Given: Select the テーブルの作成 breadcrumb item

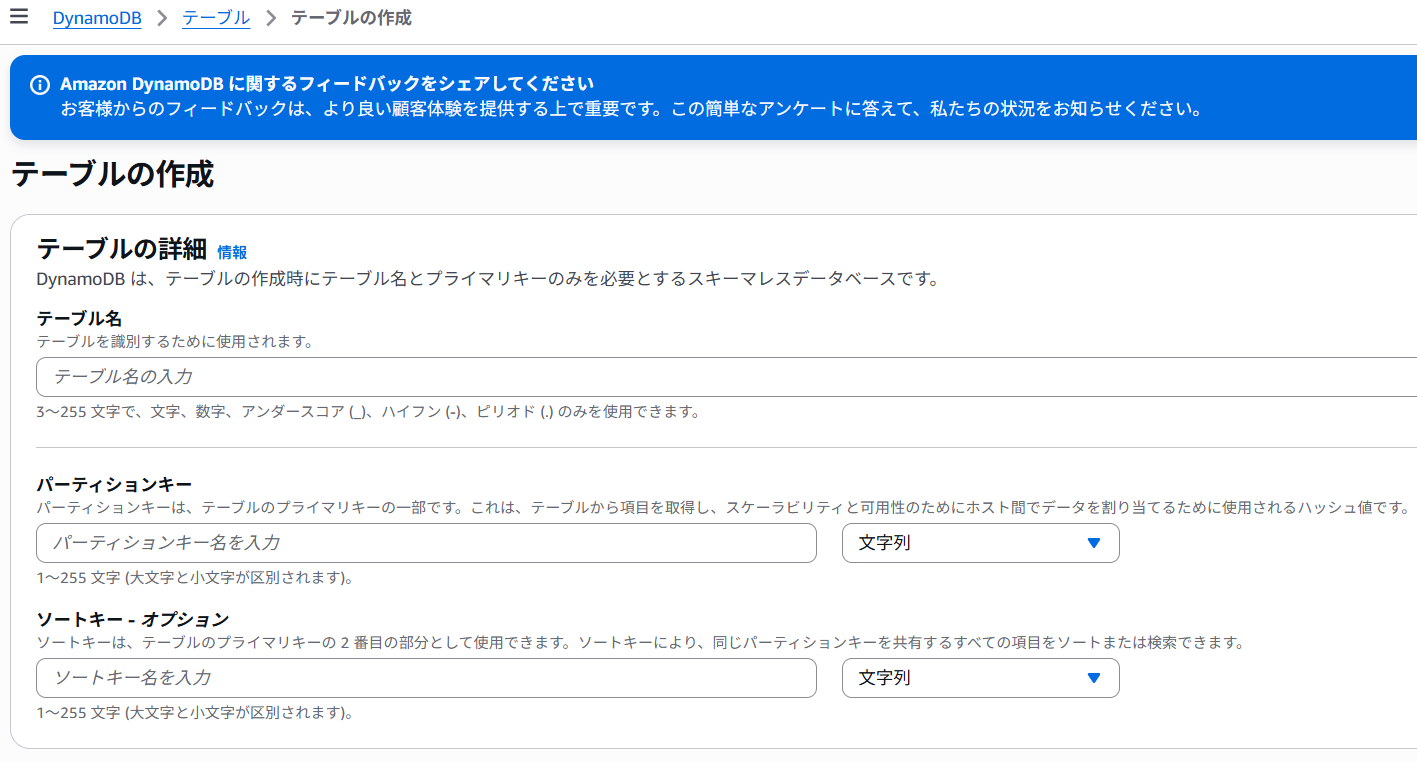Looking at the screenshot, I should pyautogui.click(x=351, y=18).
